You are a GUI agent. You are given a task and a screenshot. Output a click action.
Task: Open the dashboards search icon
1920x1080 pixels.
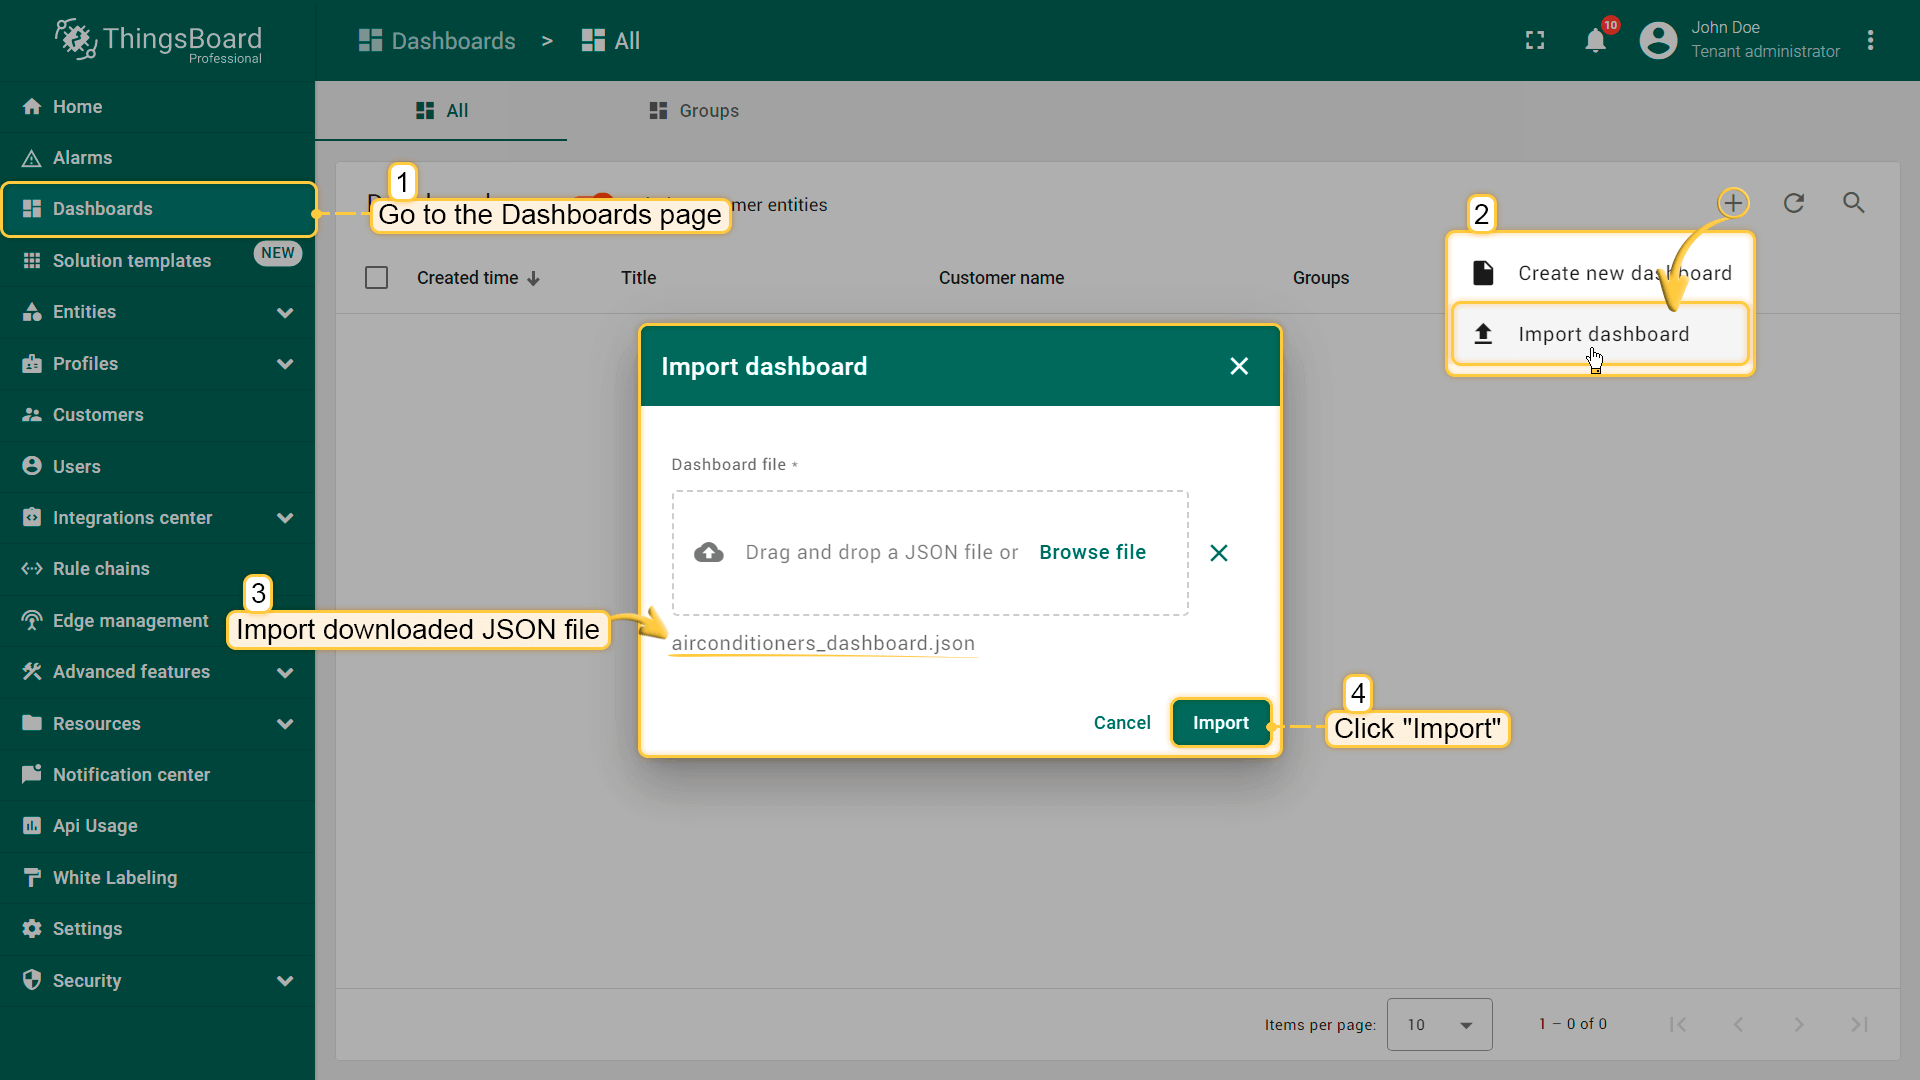[x=1854, y=203]
